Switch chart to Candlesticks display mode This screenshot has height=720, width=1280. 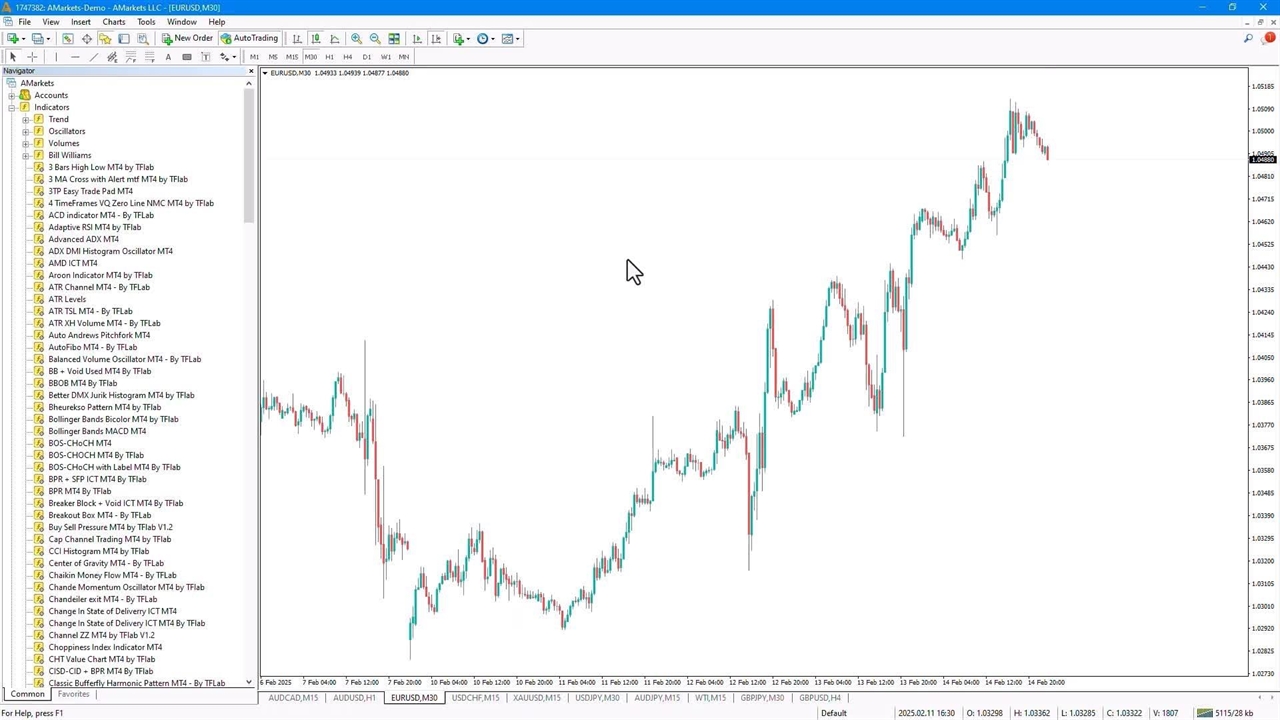click(316, 39)
